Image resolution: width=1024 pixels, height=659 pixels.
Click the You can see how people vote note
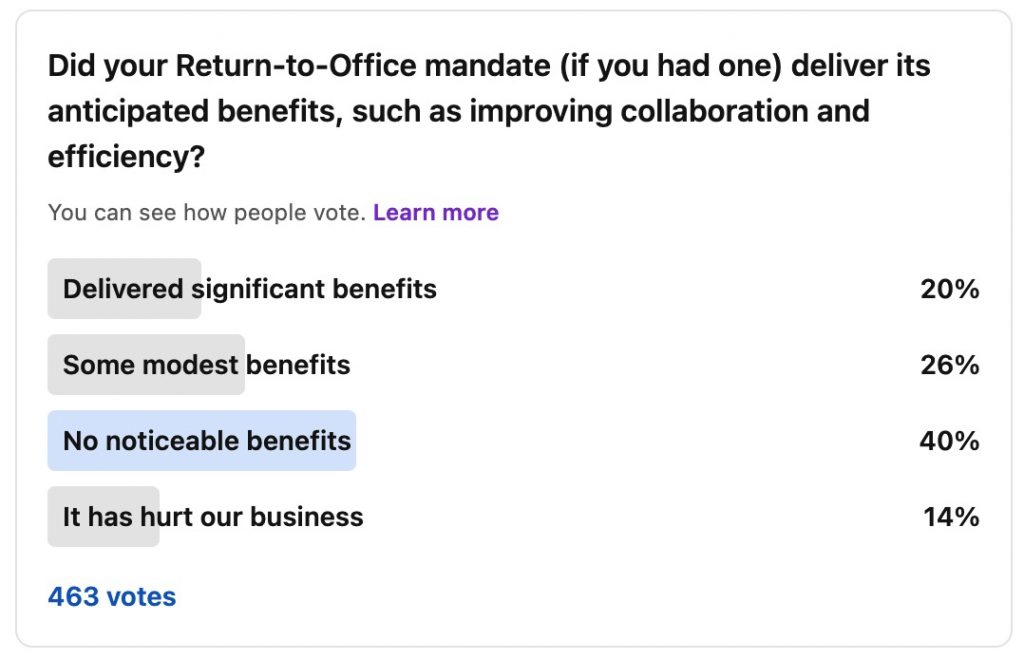pos(207,212)
